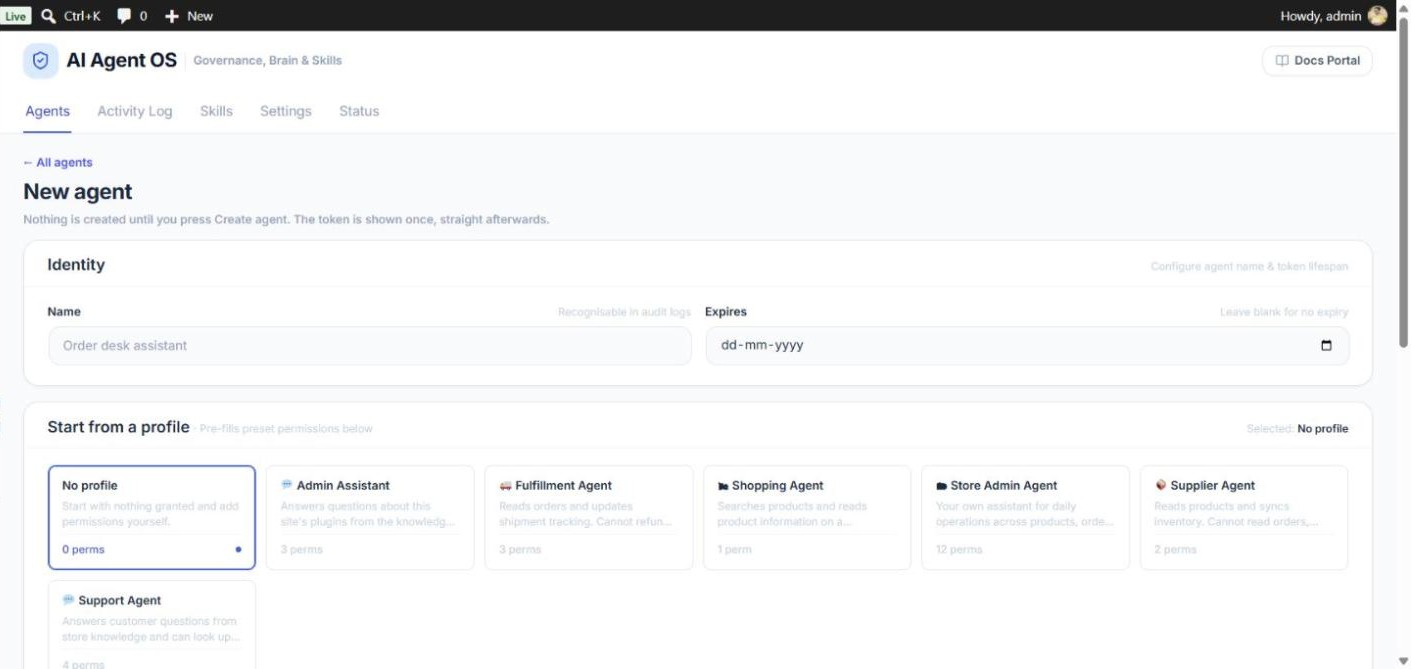
Task: Click the page scrollbar down arrow
Action: pyautogui.click(x=1403, y=661)
